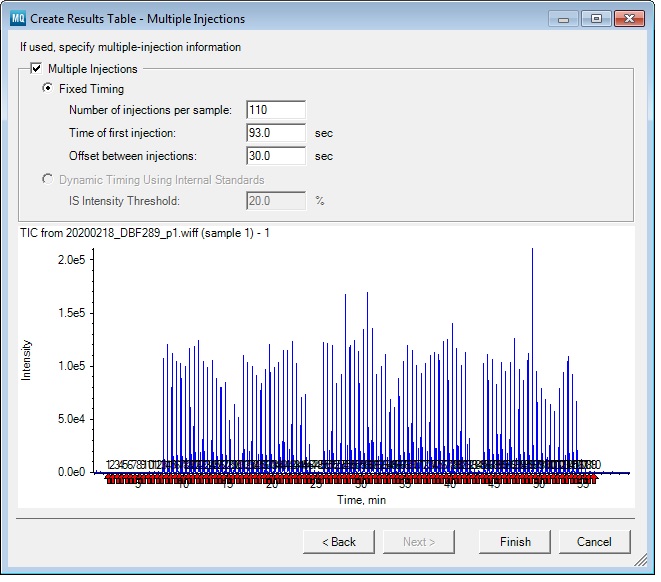Viewport: 661px width, 582px height.
Task: Click the Number of injections per sample field
Action: coord(275,110)
